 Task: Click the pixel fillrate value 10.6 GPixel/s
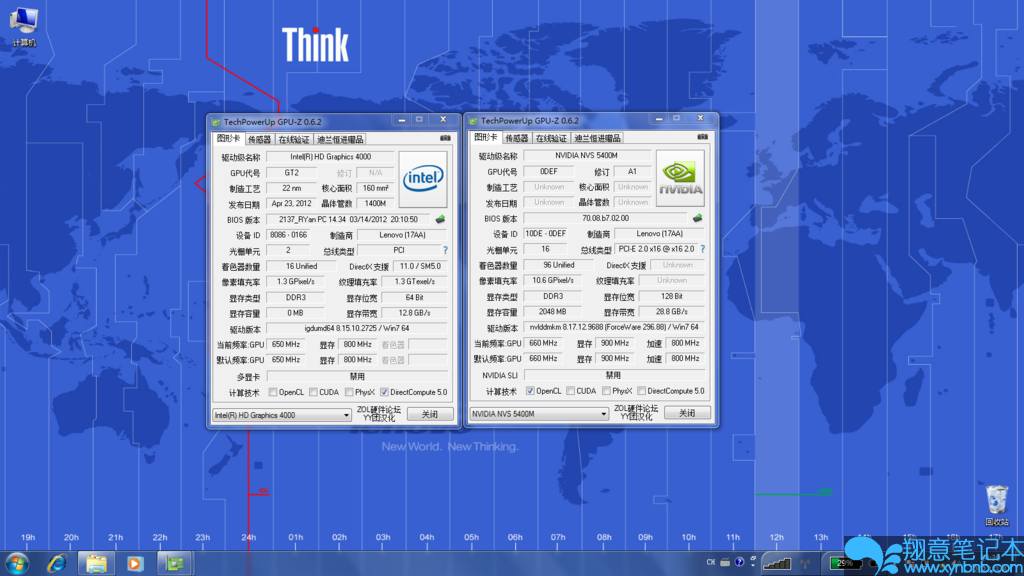[553, 281]
